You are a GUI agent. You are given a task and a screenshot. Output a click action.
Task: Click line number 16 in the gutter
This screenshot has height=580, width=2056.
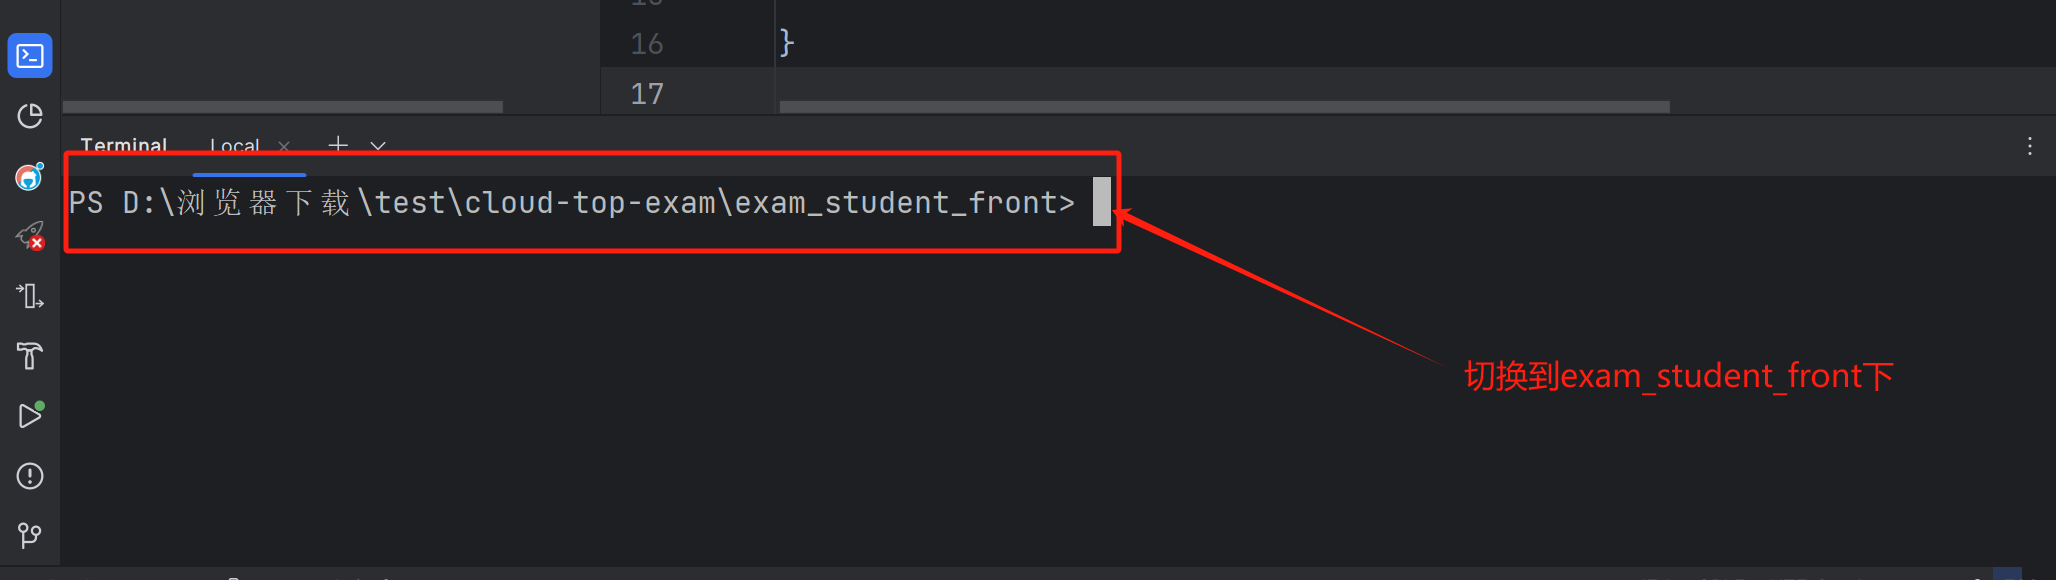coord(647,44)
